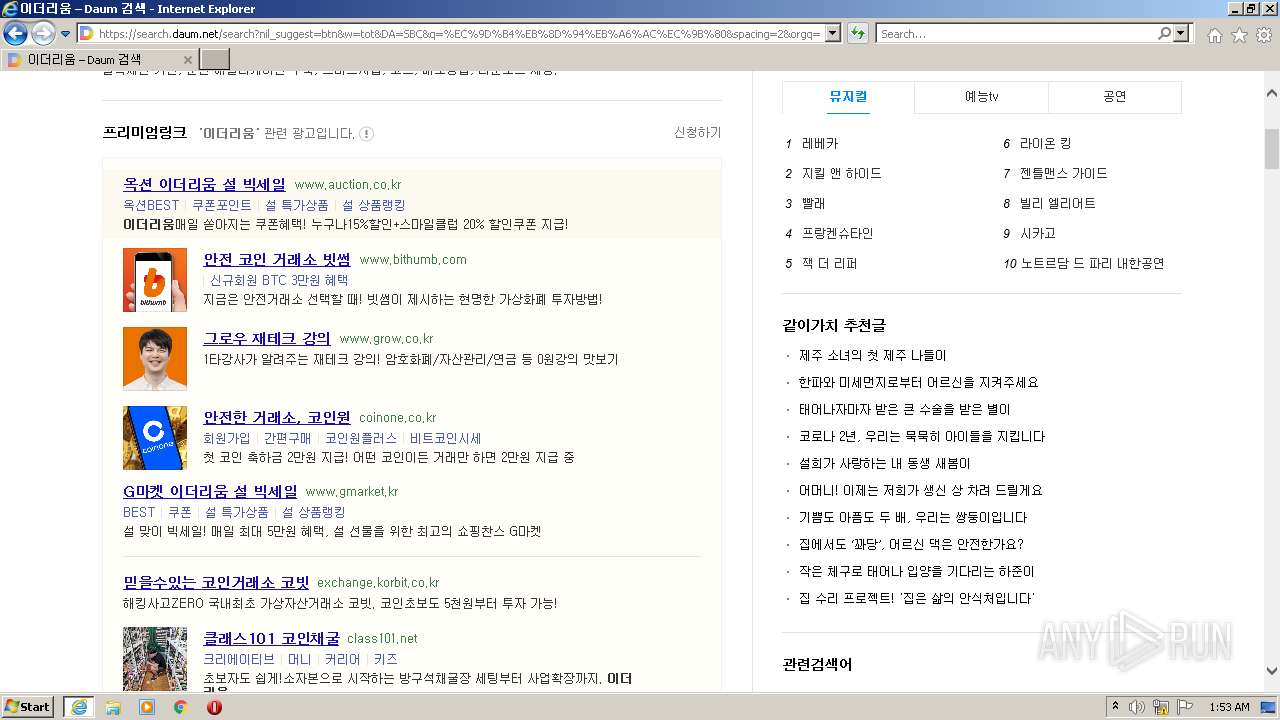Viewport: 1280px width, 720px height.
Task: Click the IE forward navigation button
Action: (43, 33)
